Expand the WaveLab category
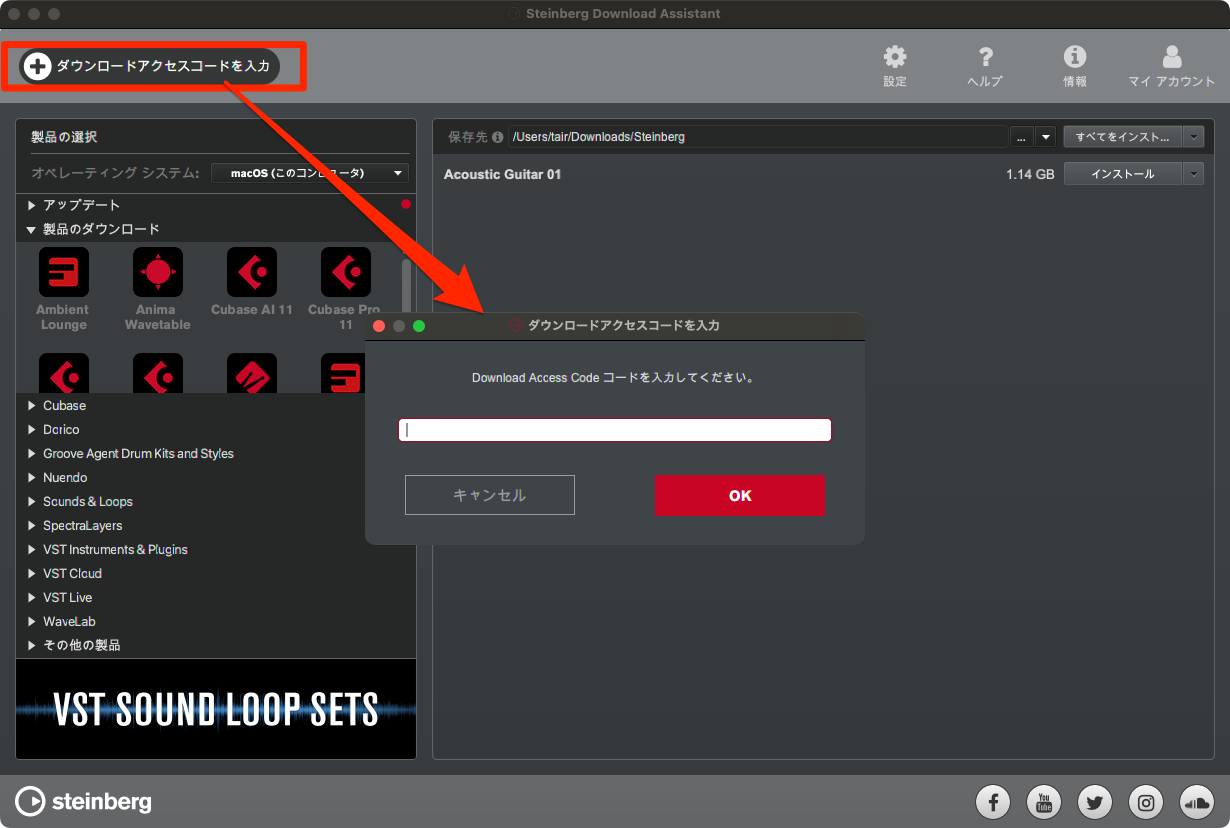The width and height of the screenshot is (1230, 828). click(32, 622)
